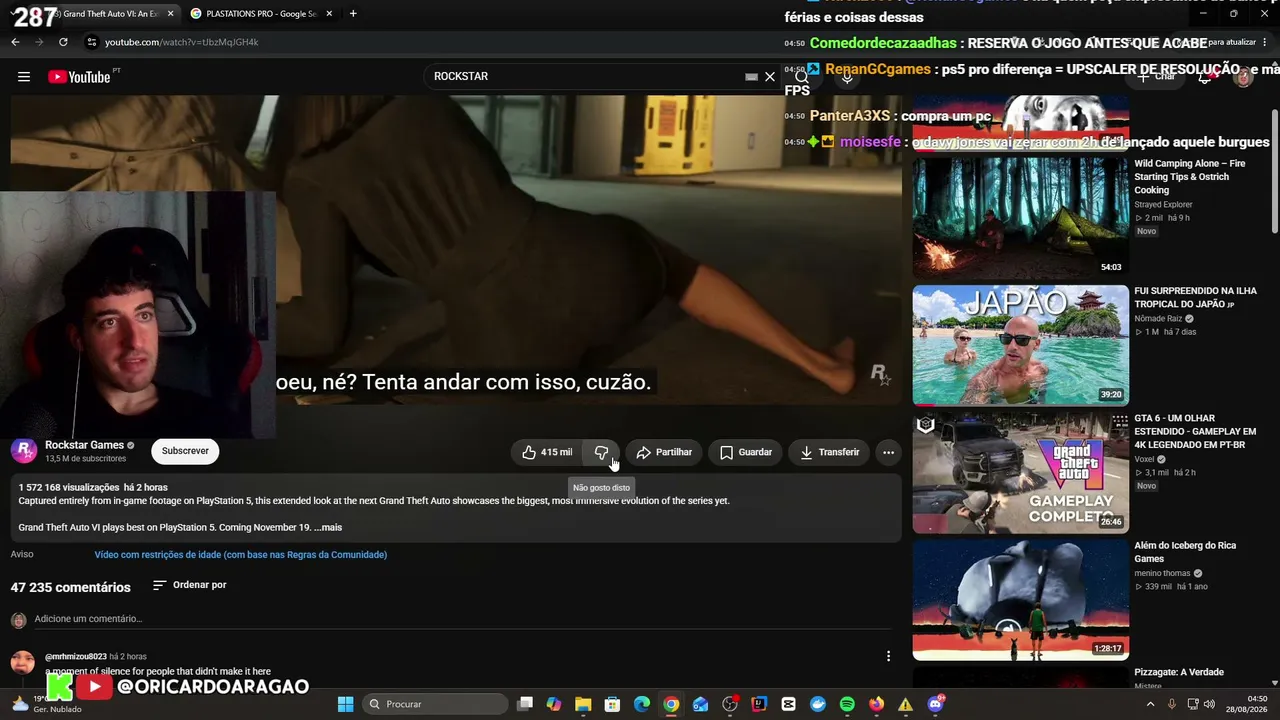Open GTA 6 - UM OLHAR ESTENDIDO video title
The height and width of the screenshot is (720, 1280).
click(x=1195, y=431)
